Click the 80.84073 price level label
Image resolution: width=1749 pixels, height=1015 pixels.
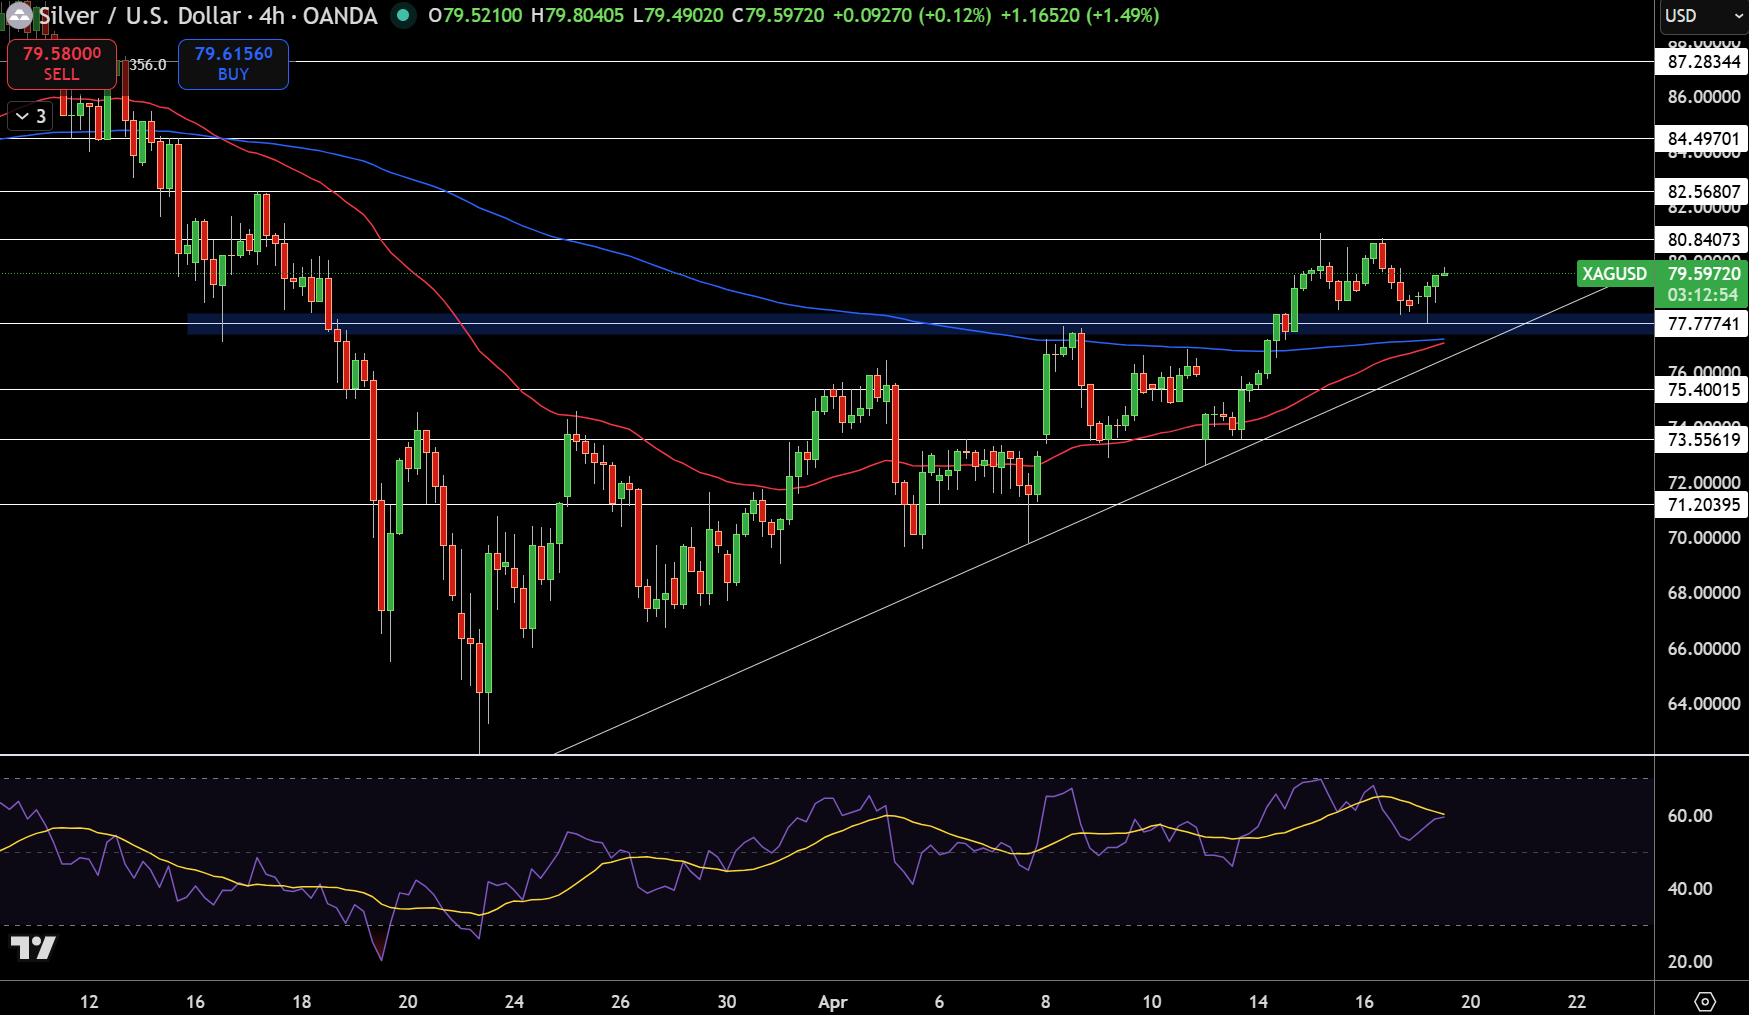click(x=1704, y=240)
